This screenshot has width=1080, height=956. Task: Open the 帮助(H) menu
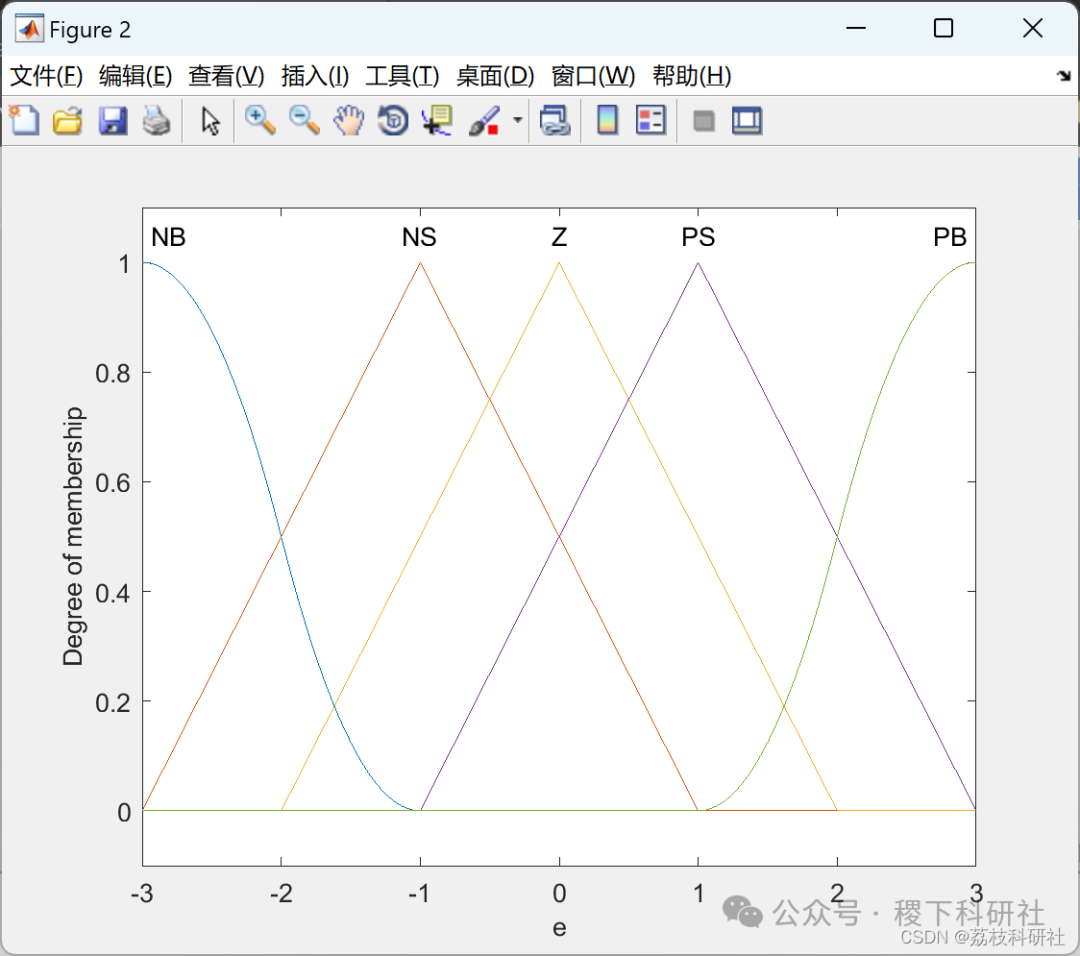(692, 76)
